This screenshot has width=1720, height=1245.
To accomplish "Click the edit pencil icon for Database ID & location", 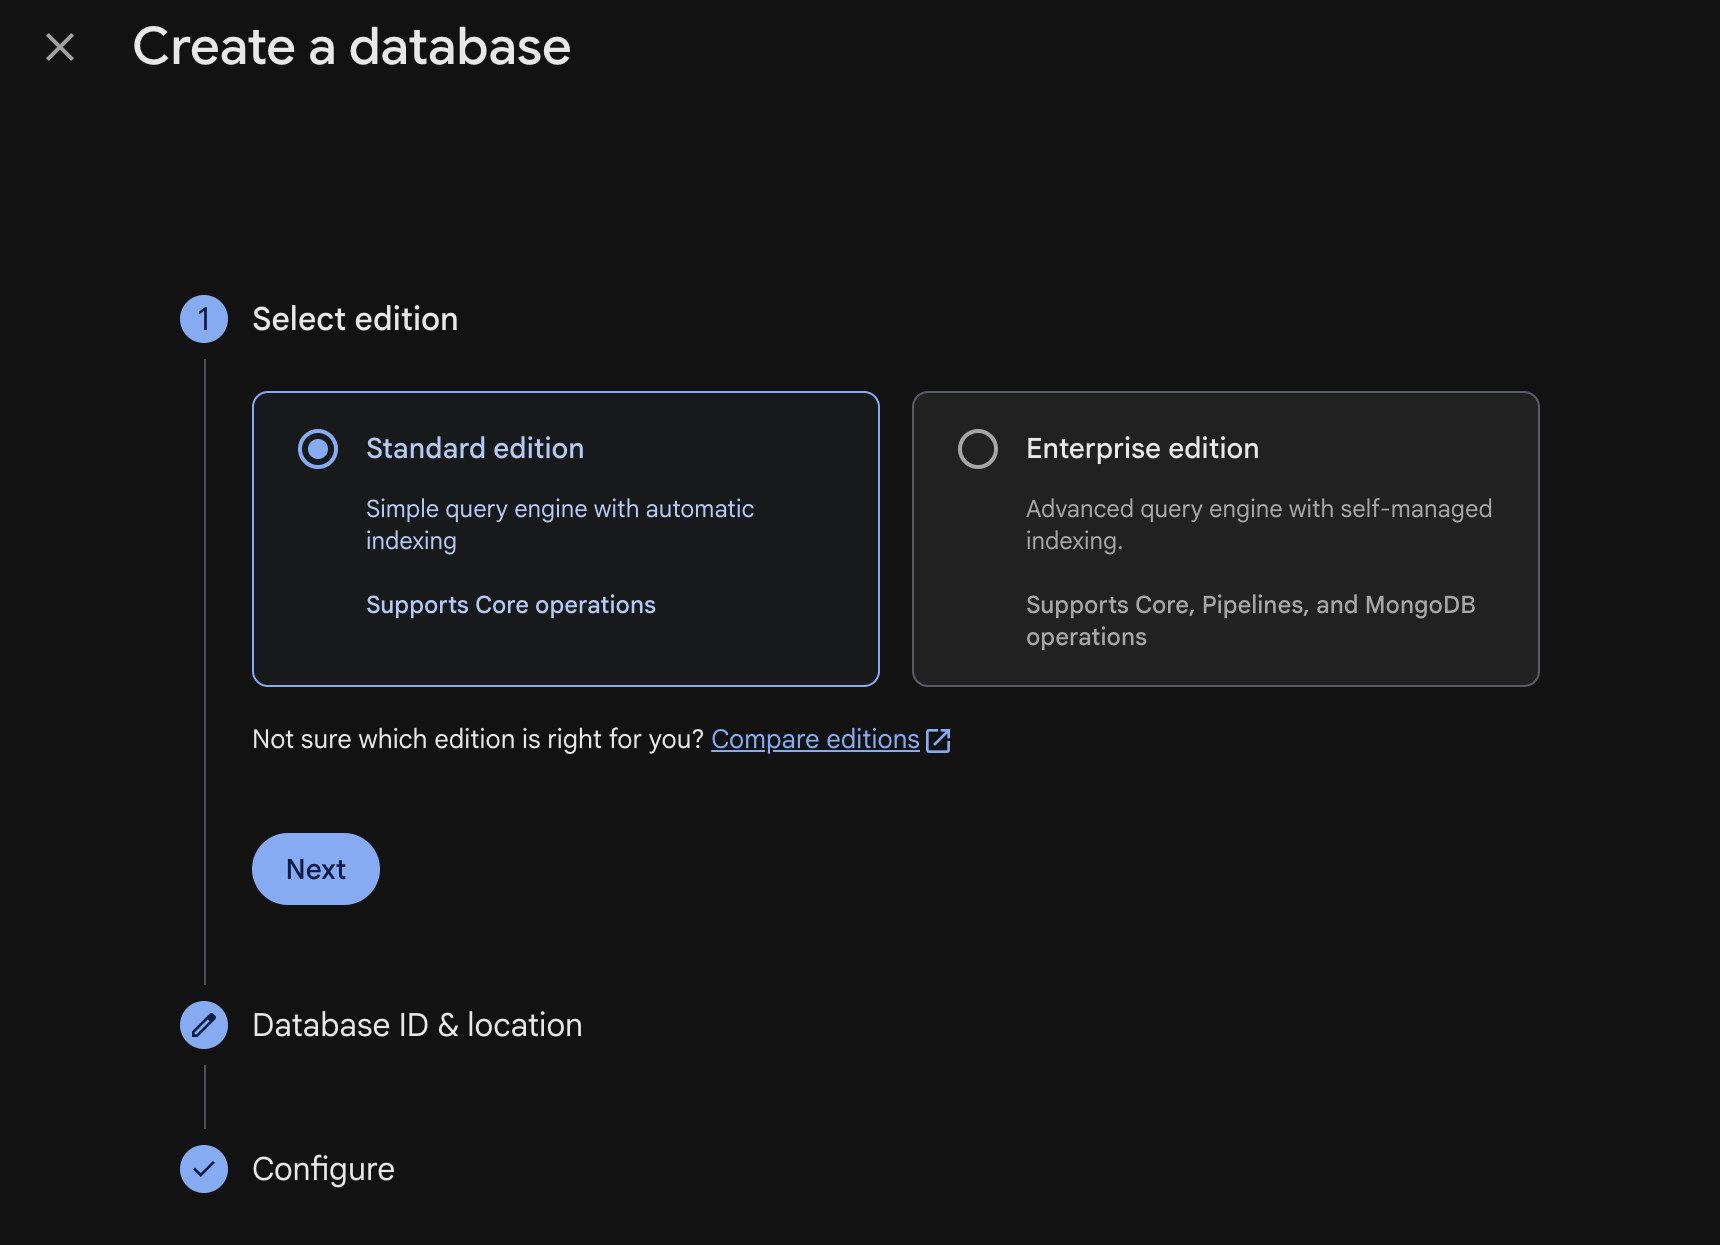I will pos(204,1024).
